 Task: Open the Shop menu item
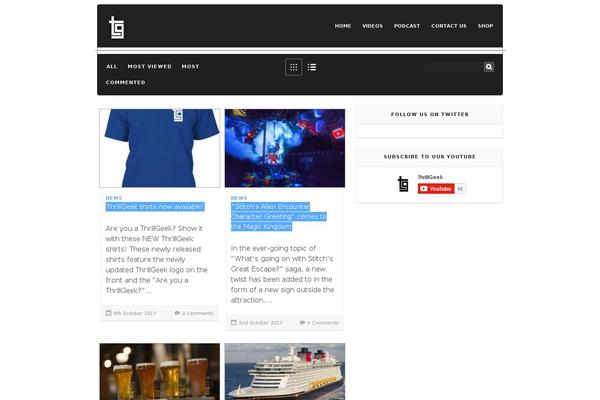click(x=485, y=26)
